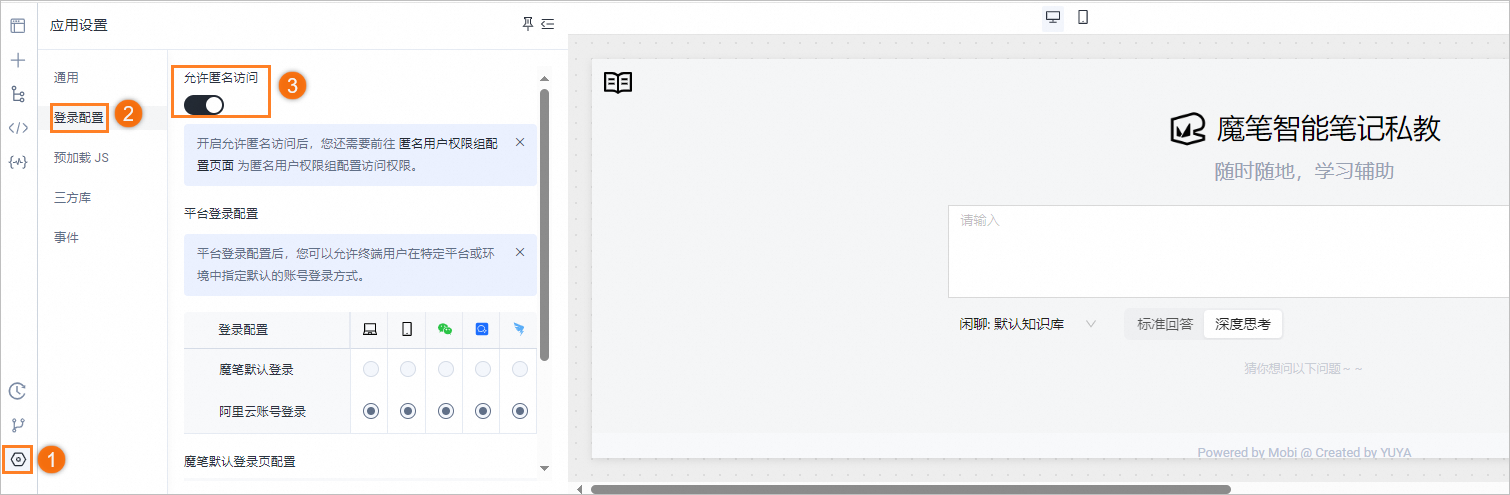Open the pages panel icon in left sidebar
1510x495 pixels.
click(17, 25)
